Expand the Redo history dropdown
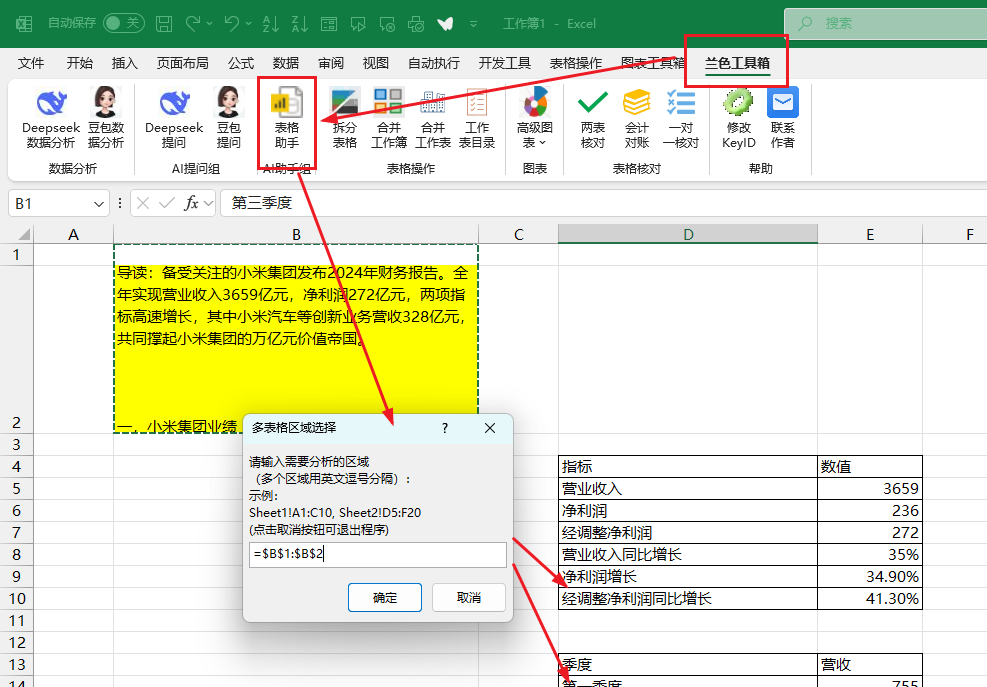Screen dimensions: 987x687 (210, 24)
